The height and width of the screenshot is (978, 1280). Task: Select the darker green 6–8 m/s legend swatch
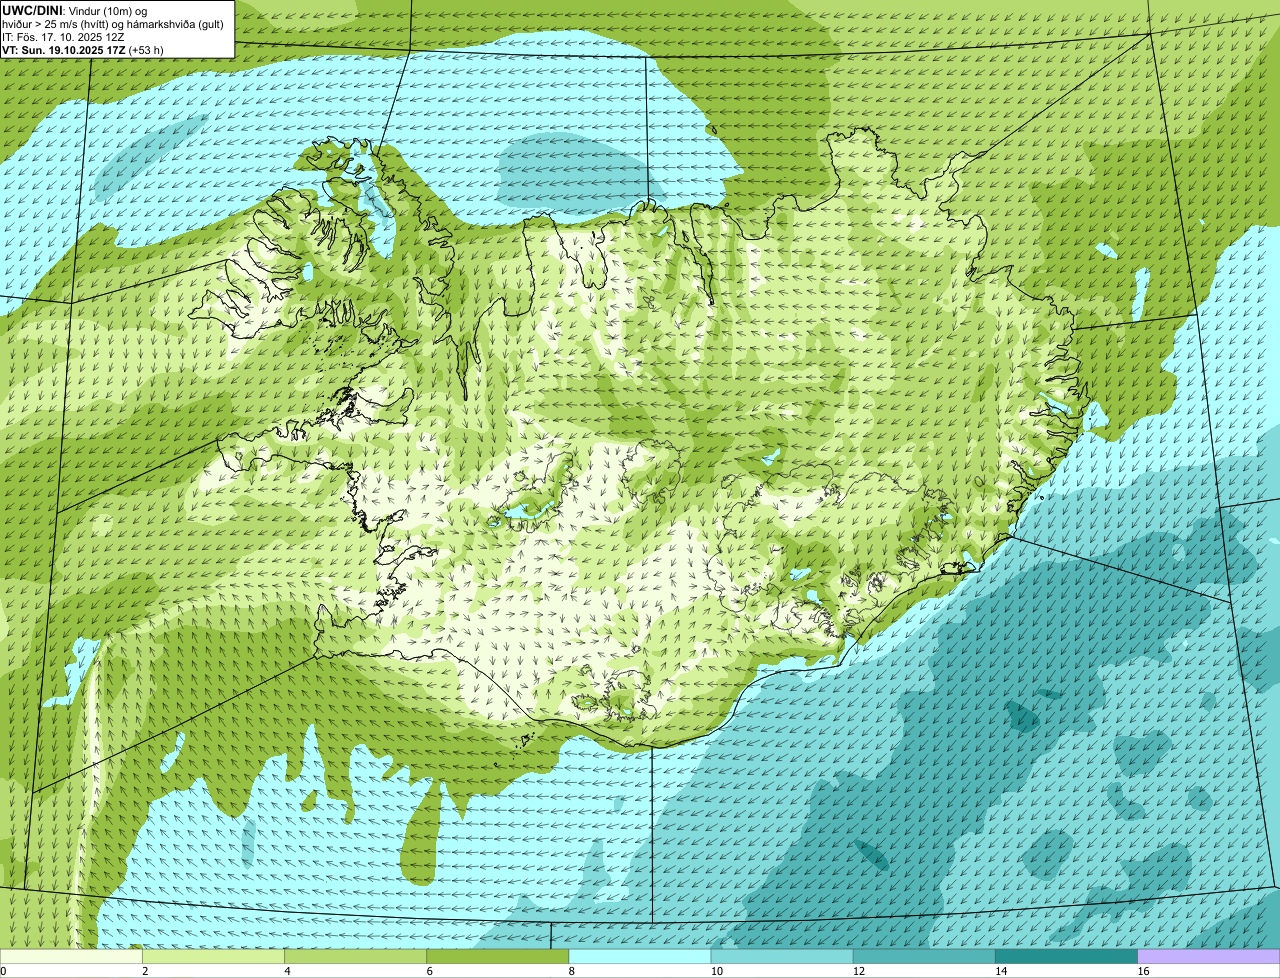pyautogui.click(x=497, y=956)
